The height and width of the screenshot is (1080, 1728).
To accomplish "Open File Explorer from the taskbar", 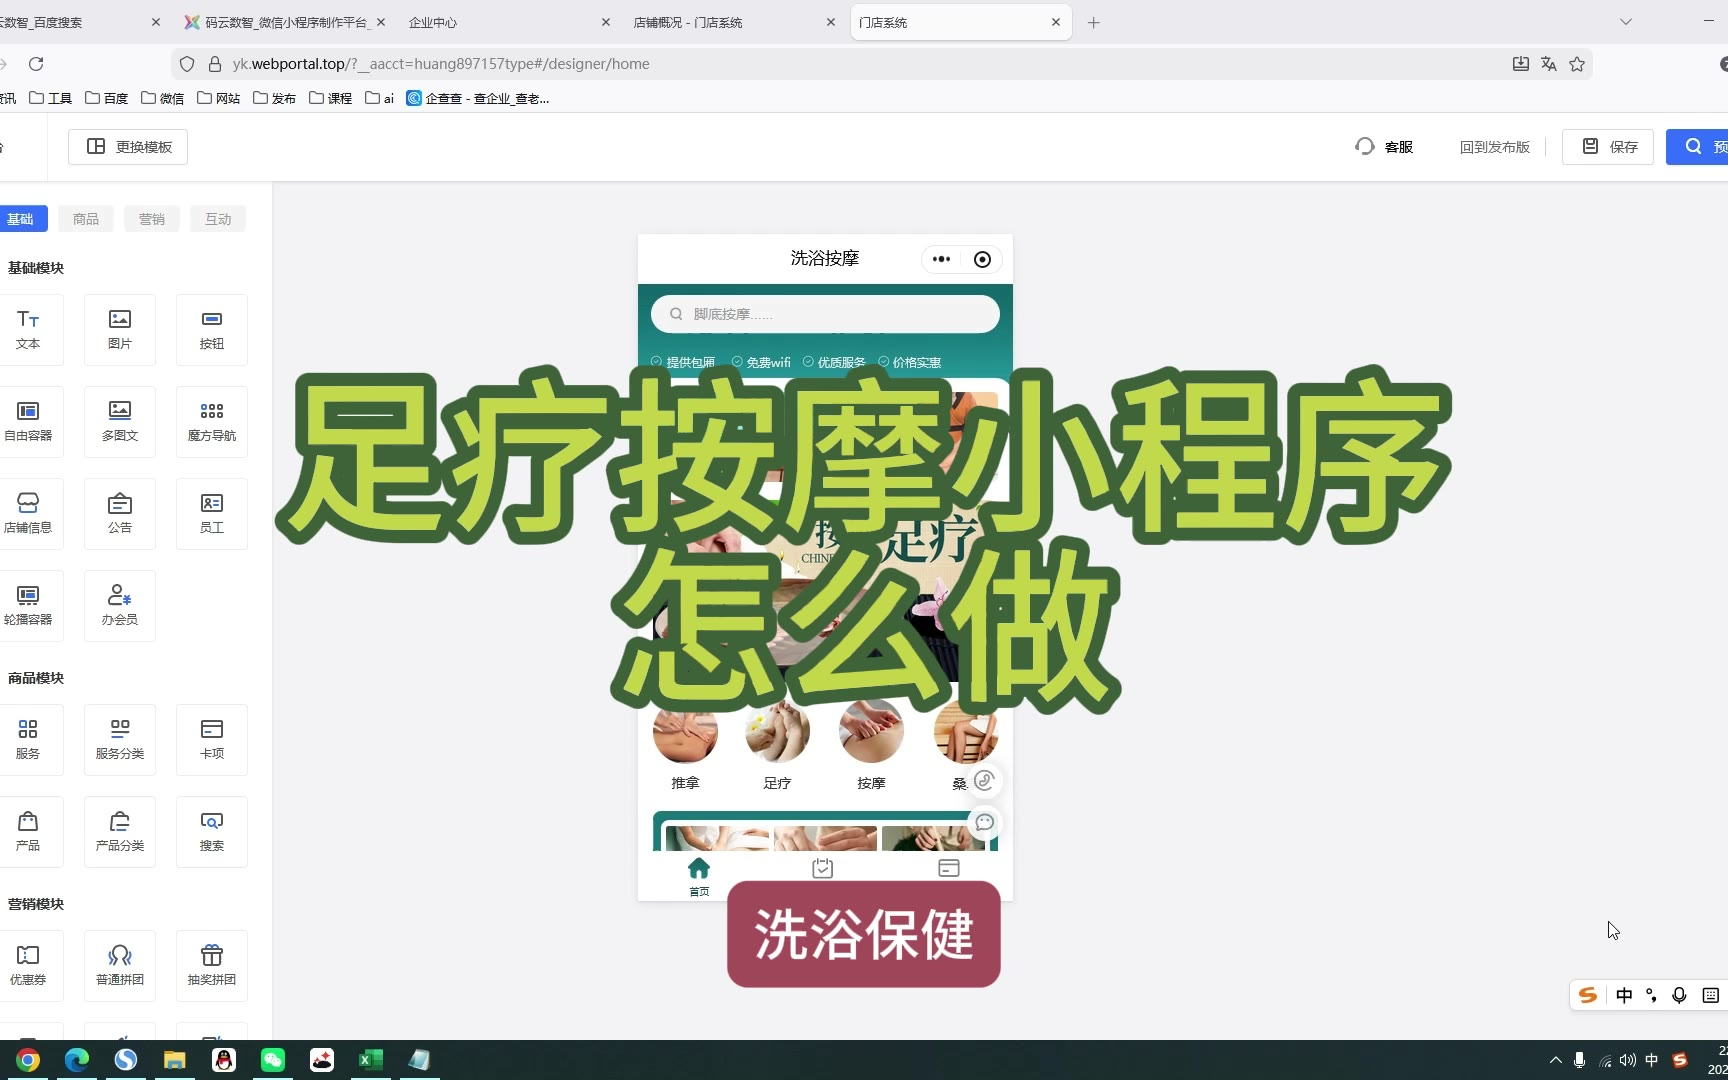I will click(175, 1060).
